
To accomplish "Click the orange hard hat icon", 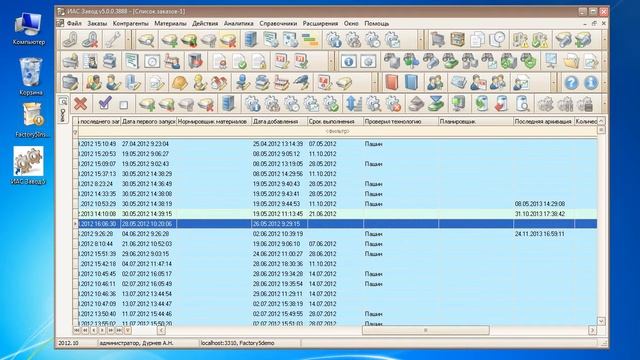I will (x=179, y=82).
